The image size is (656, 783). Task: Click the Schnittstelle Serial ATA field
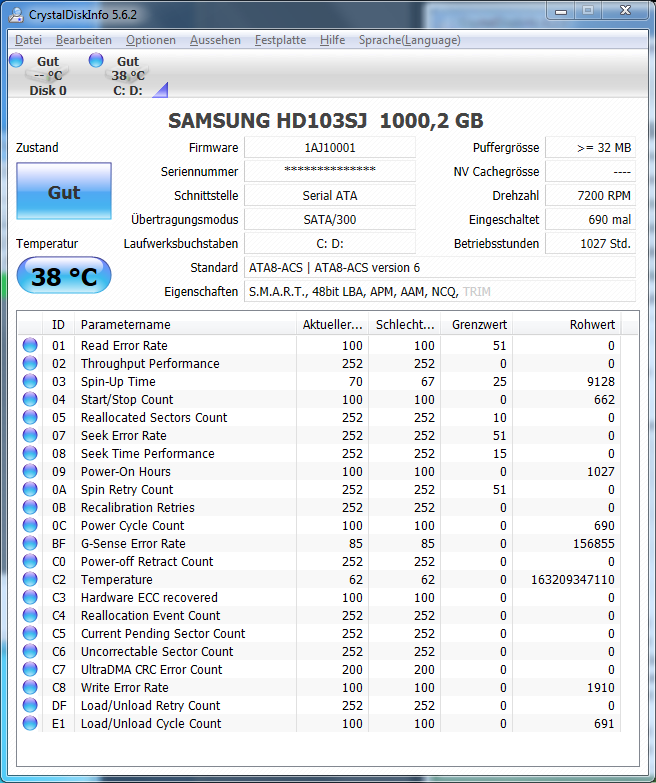click(330, 195)
